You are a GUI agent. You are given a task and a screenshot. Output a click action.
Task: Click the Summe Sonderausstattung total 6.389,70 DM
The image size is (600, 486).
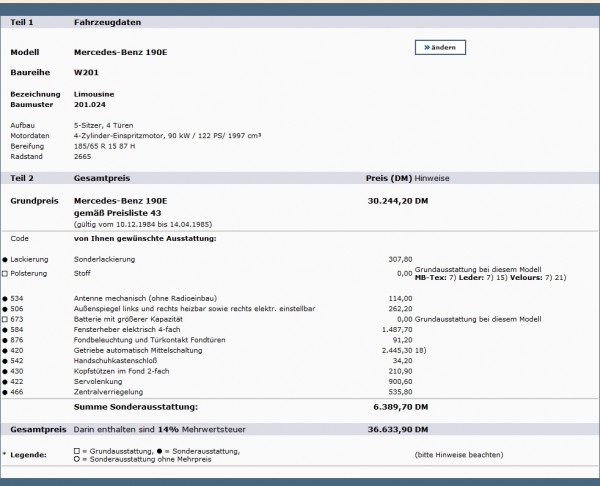pos(400,407)
